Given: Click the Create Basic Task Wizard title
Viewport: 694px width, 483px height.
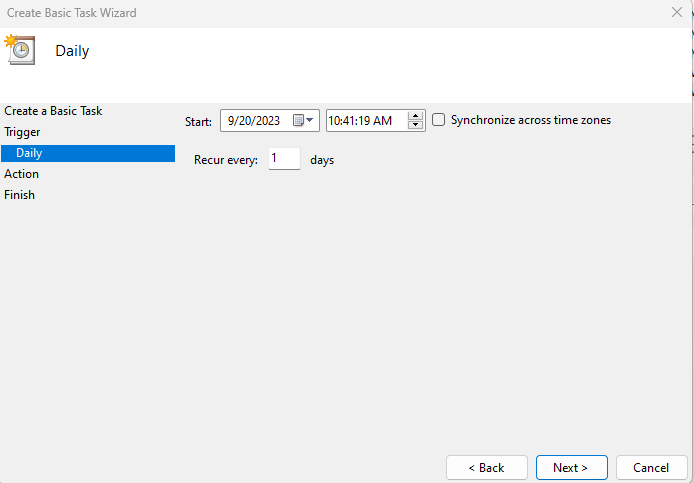Looking at the screenshot, I should [72, 13].
